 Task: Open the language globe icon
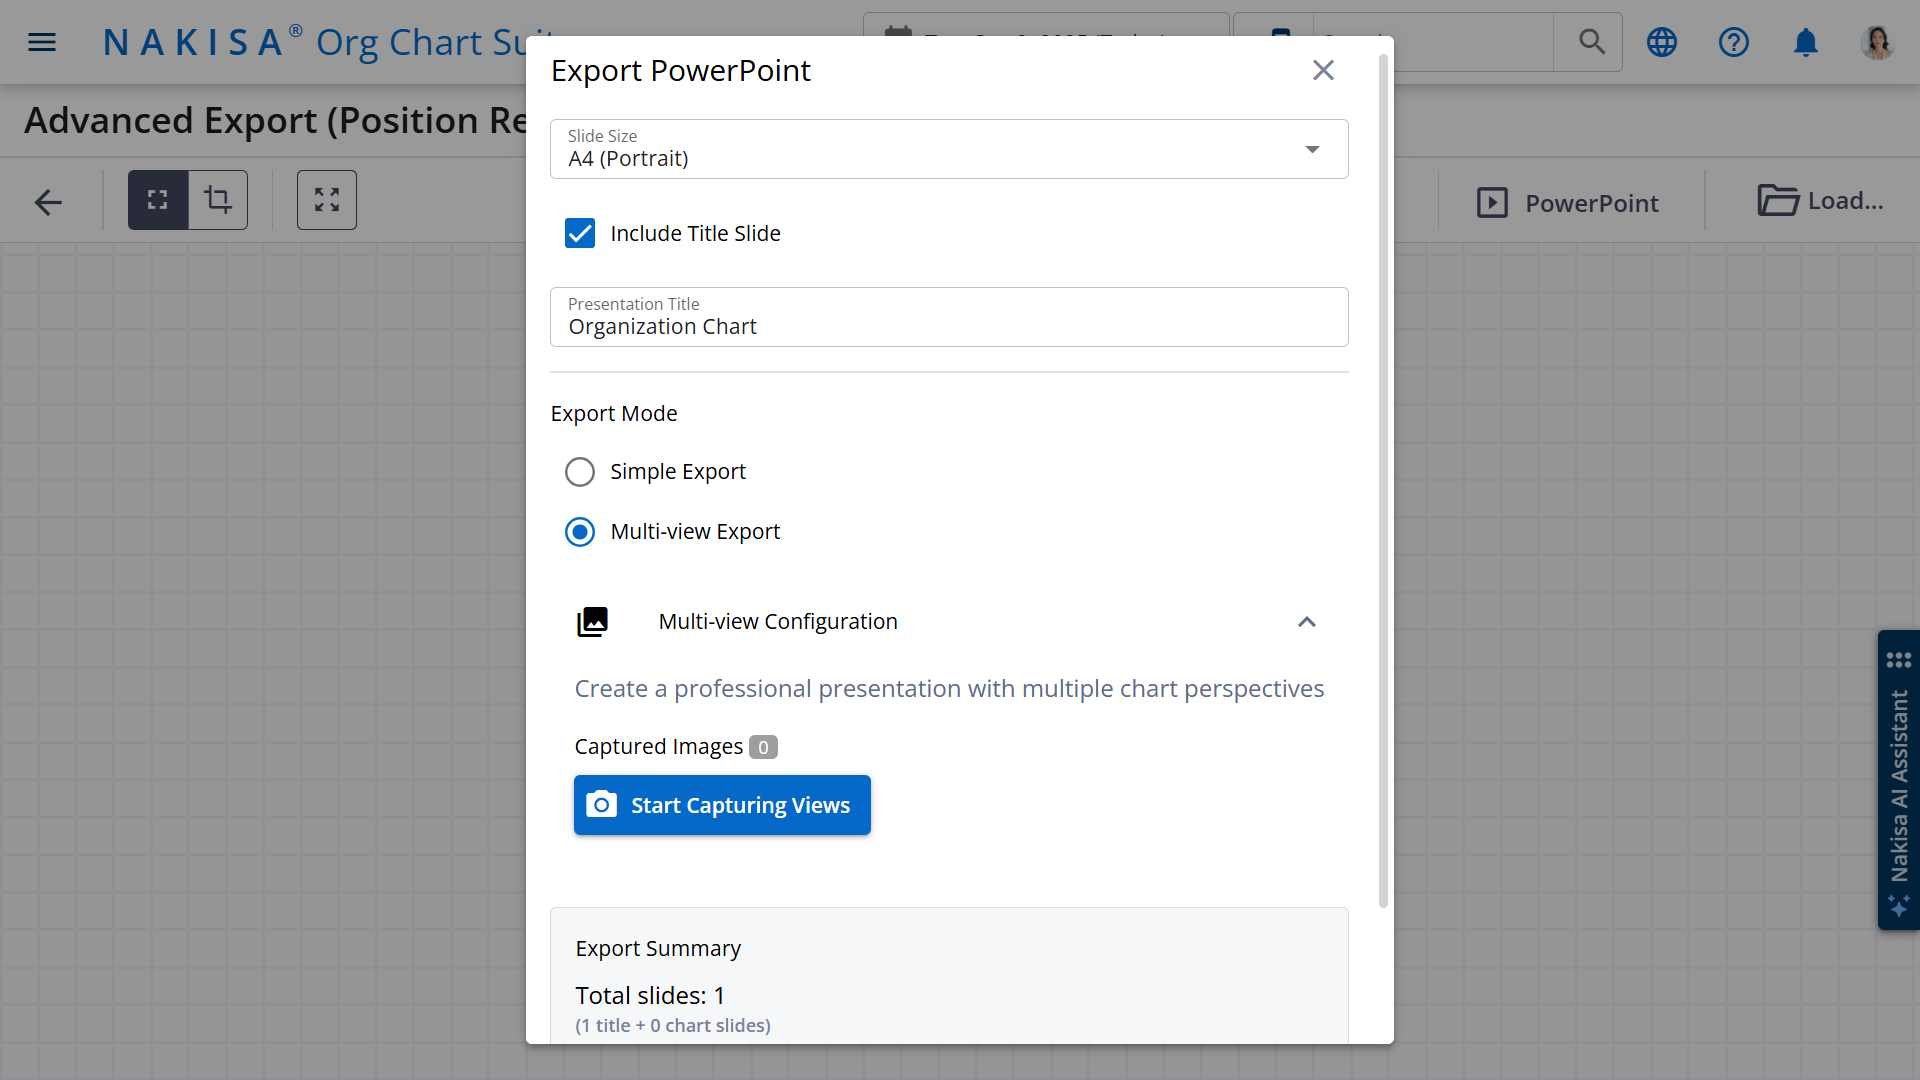(1662, 42)
